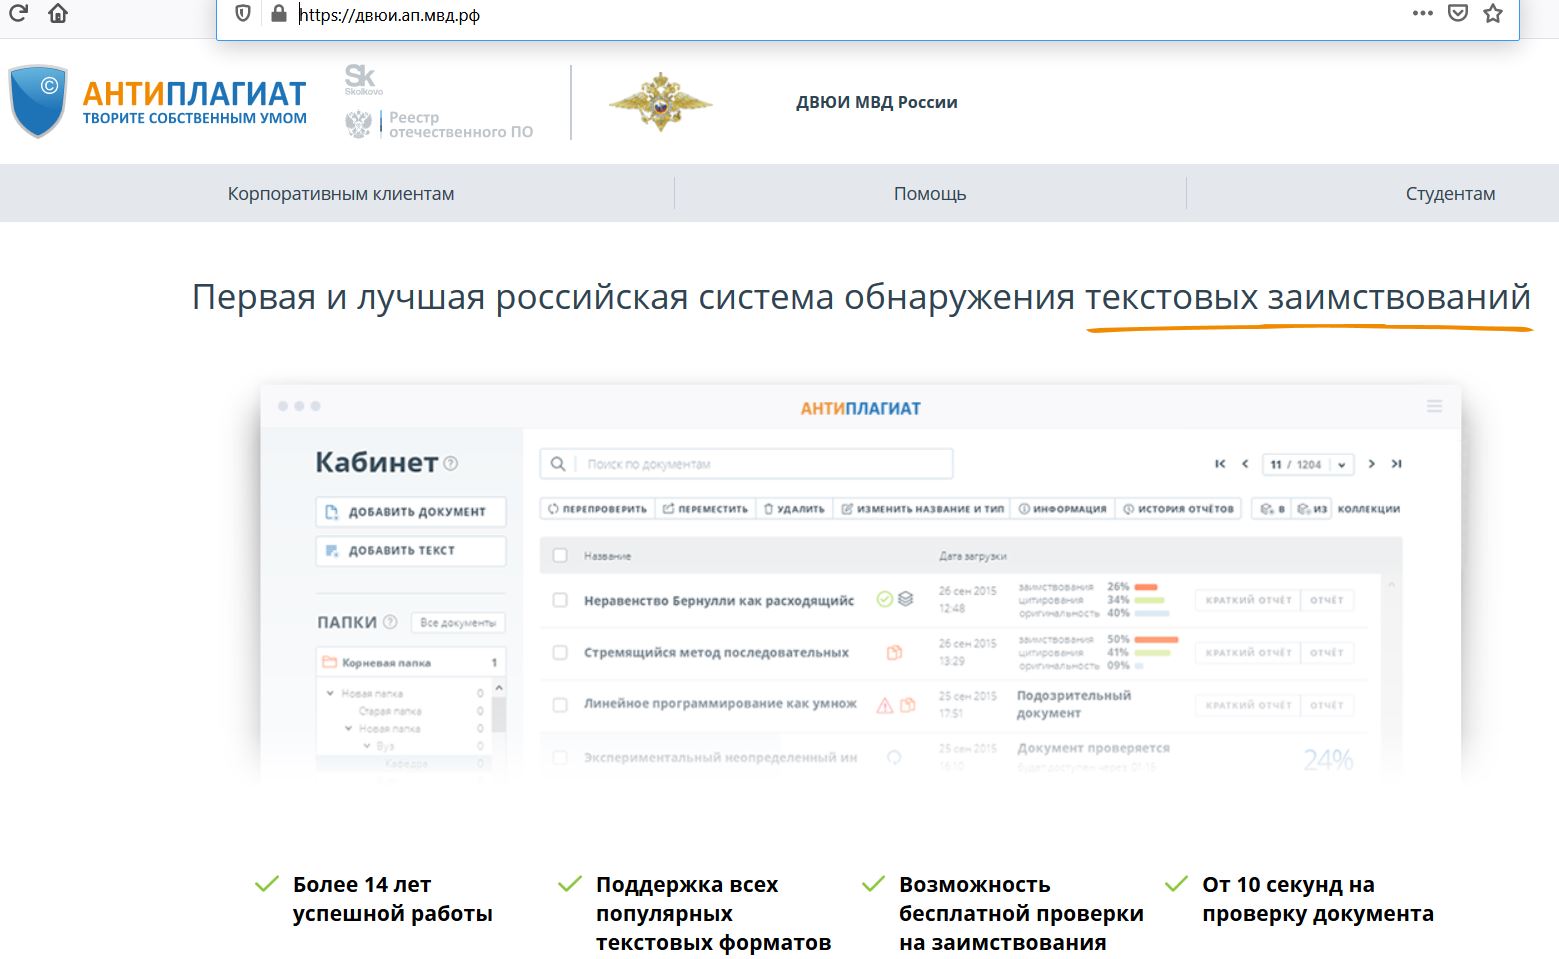This screenshot has height=959, width=1559.
Task: Click the add to collection 'в' icon
Action: (1273, 509)
